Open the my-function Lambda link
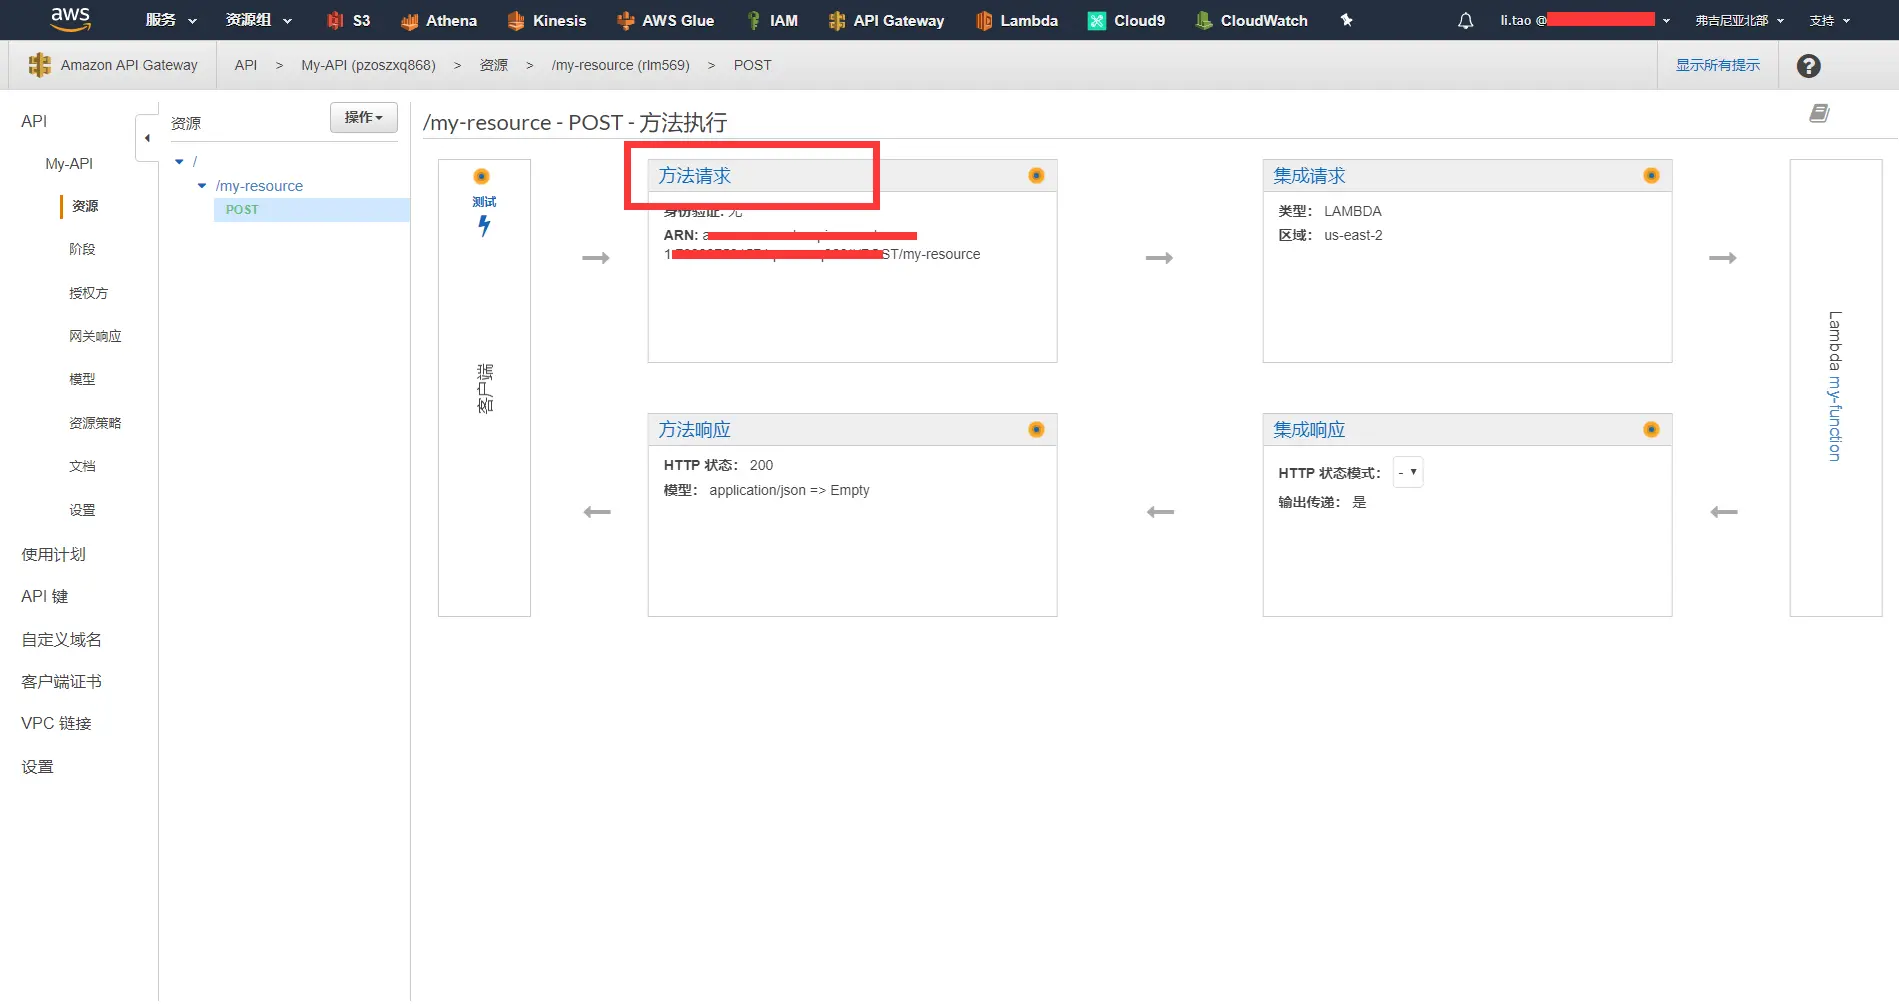Screen dimensions: 1899x1007 click(x=1835, y=419)
